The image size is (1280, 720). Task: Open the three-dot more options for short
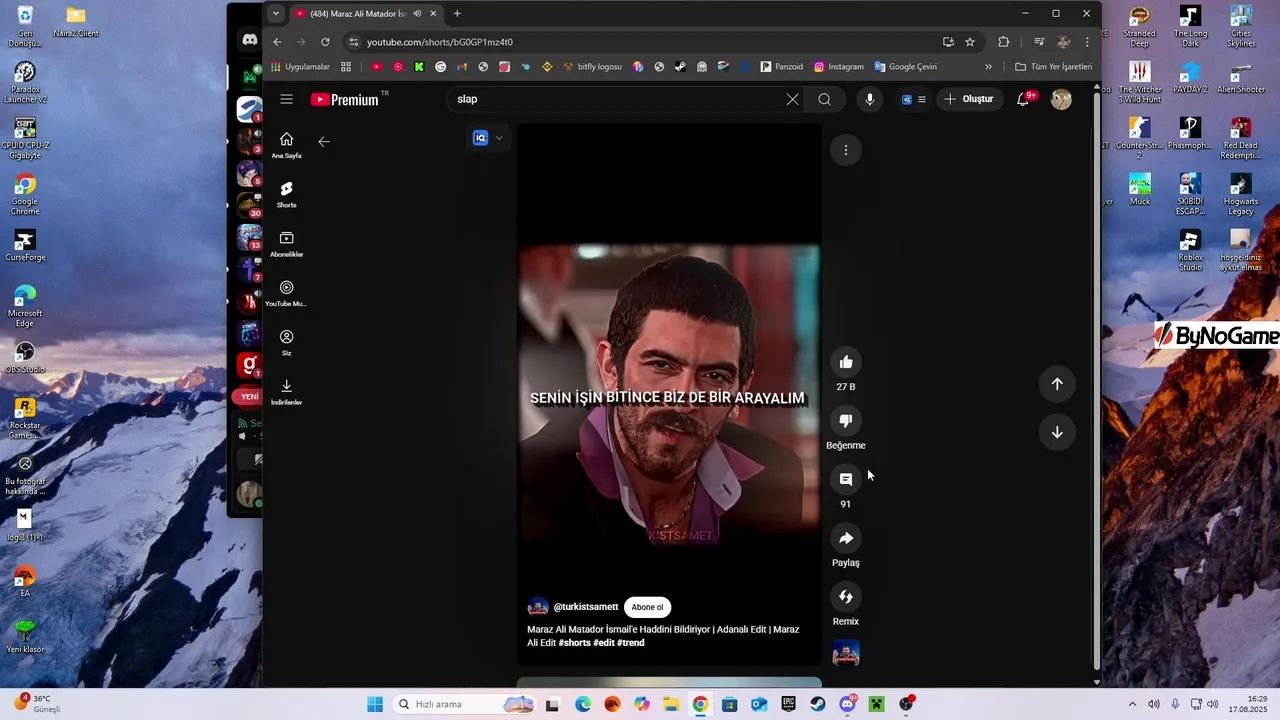[x=846, y=150]
